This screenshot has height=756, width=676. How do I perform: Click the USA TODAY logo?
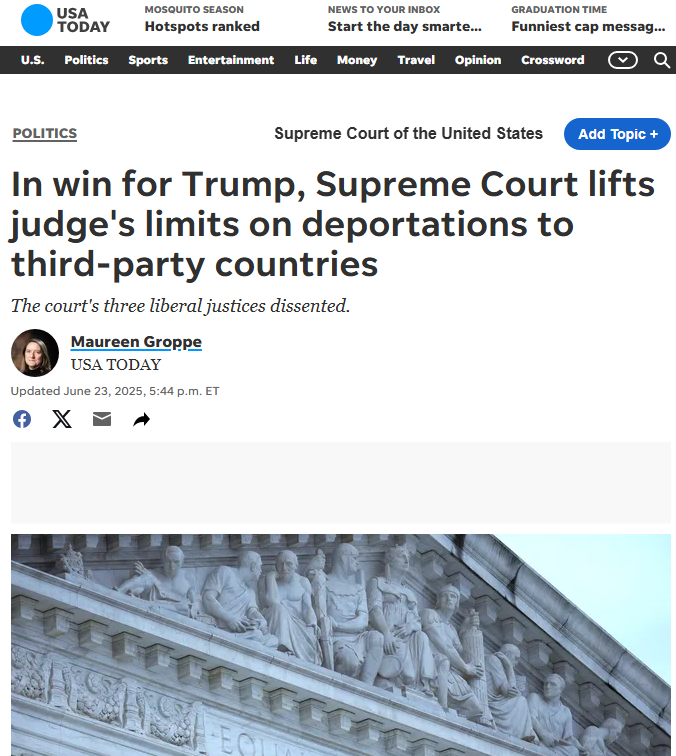pos(66,20)
